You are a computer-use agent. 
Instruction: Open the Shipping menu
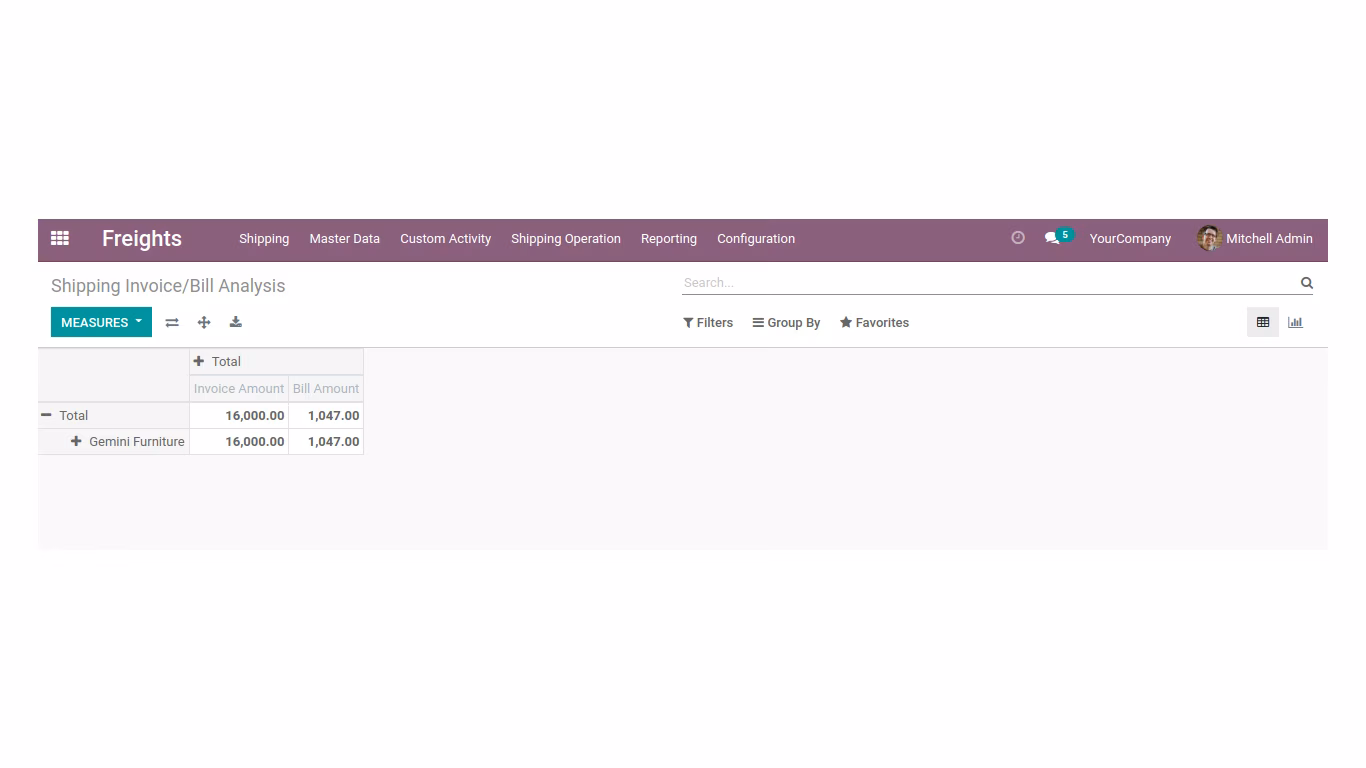264,239
